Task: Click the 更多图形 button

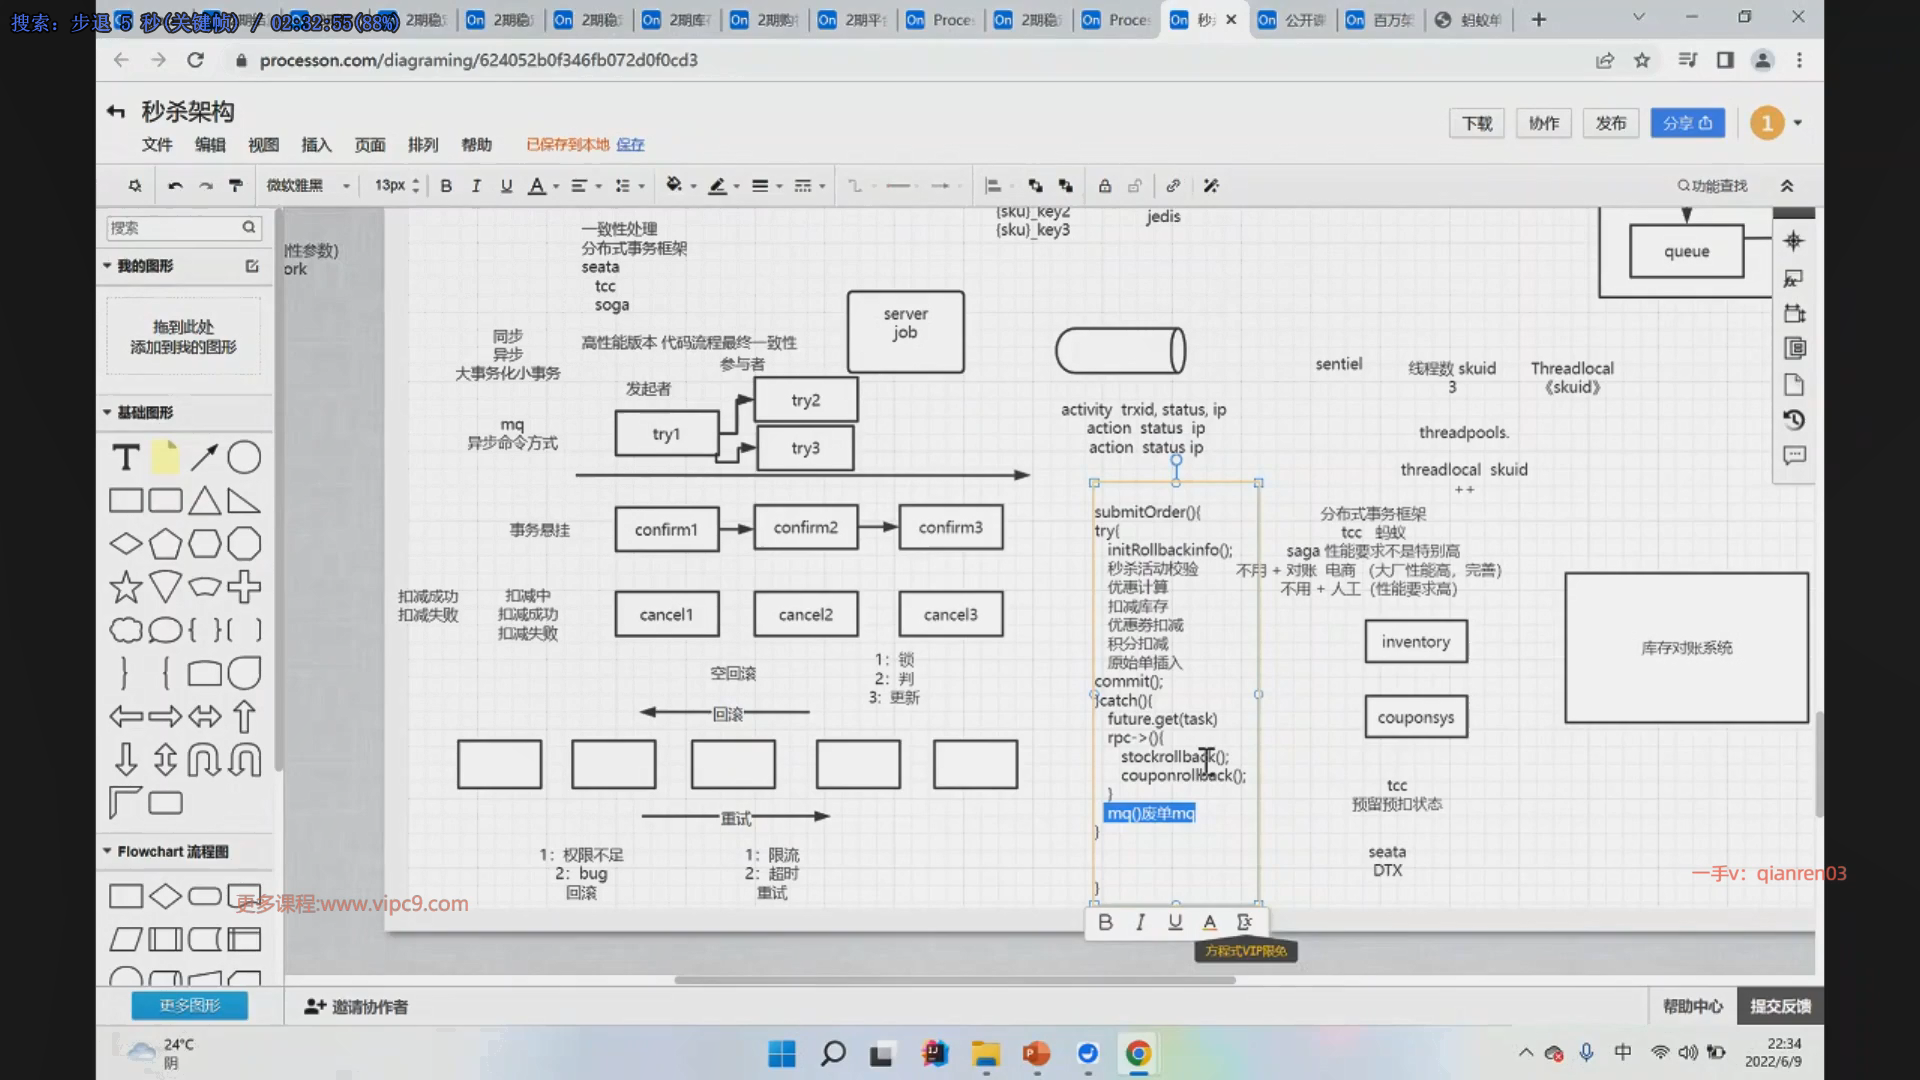Action: click(x=190, y=1005)
